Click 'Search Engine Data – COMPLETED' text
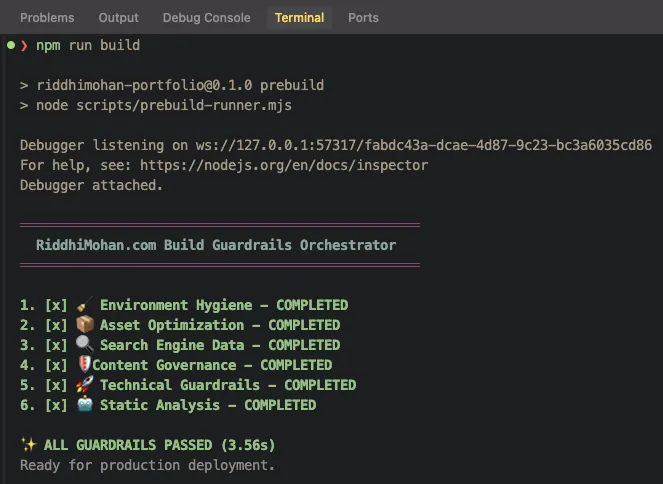 220,345
